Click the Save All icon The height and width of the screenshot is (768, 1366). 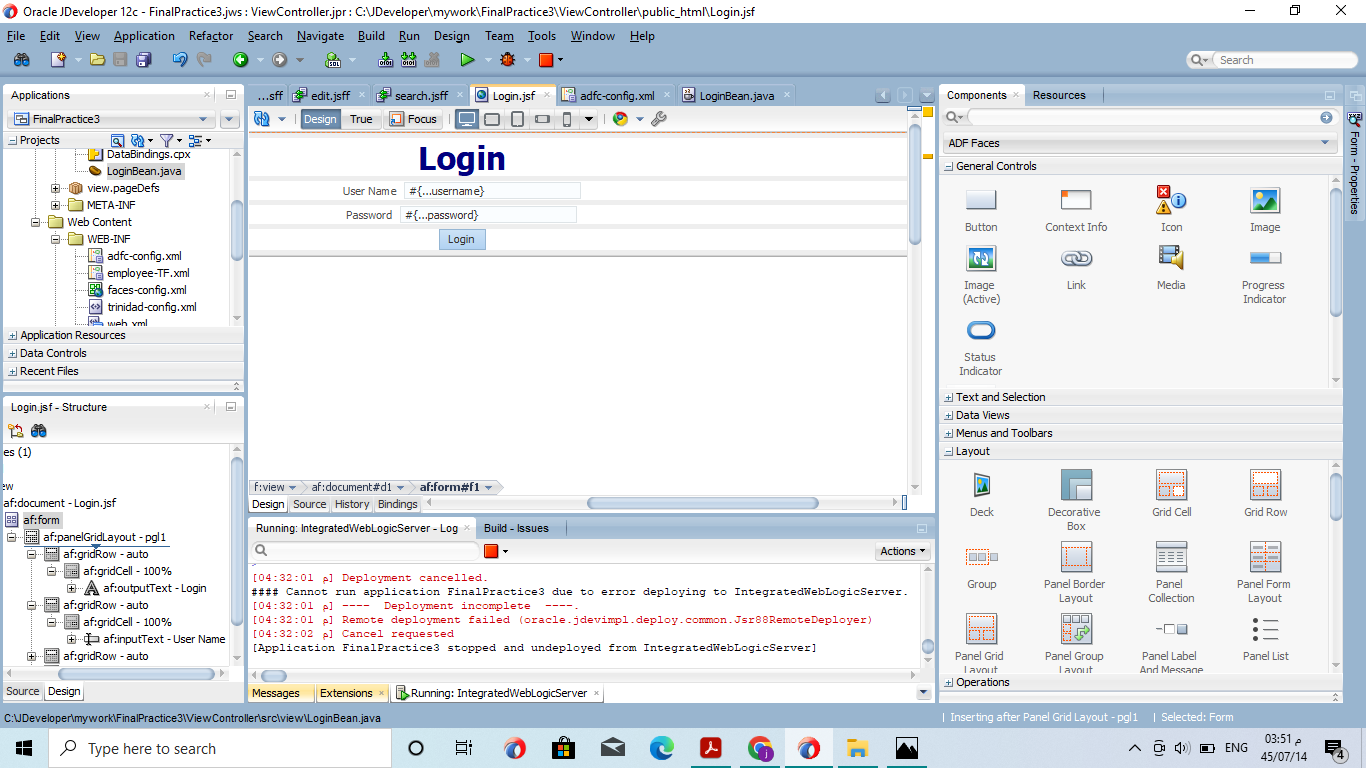[143, 60]
